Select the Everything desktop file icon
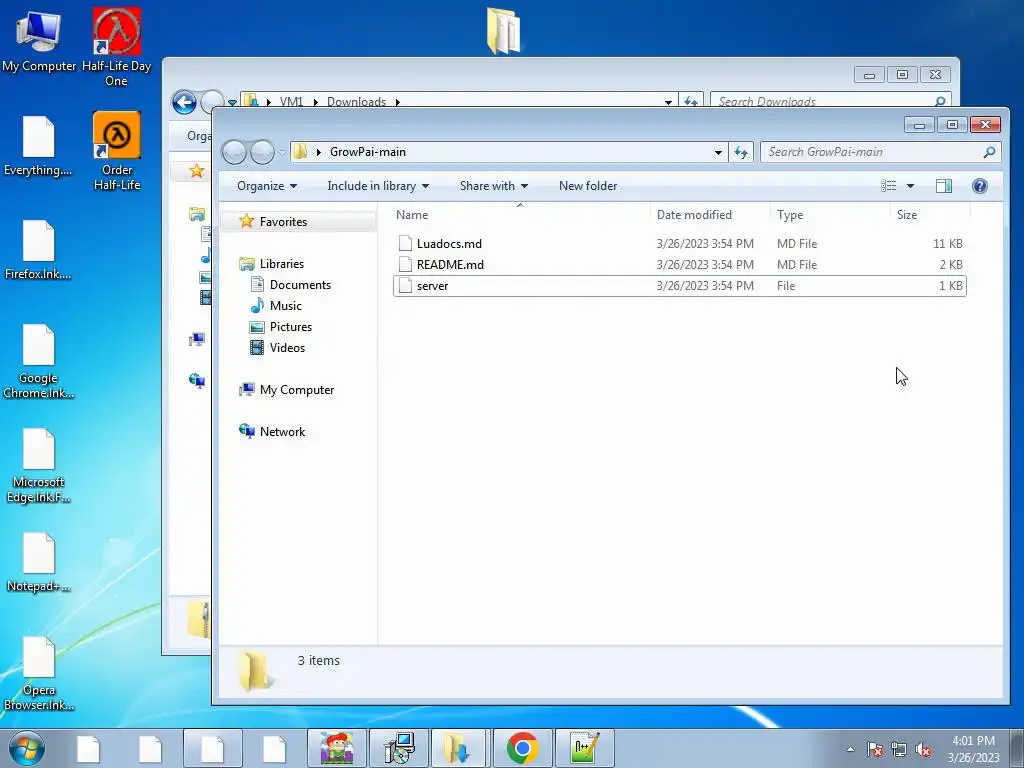 pyautogui.click(x=38, y=145)
